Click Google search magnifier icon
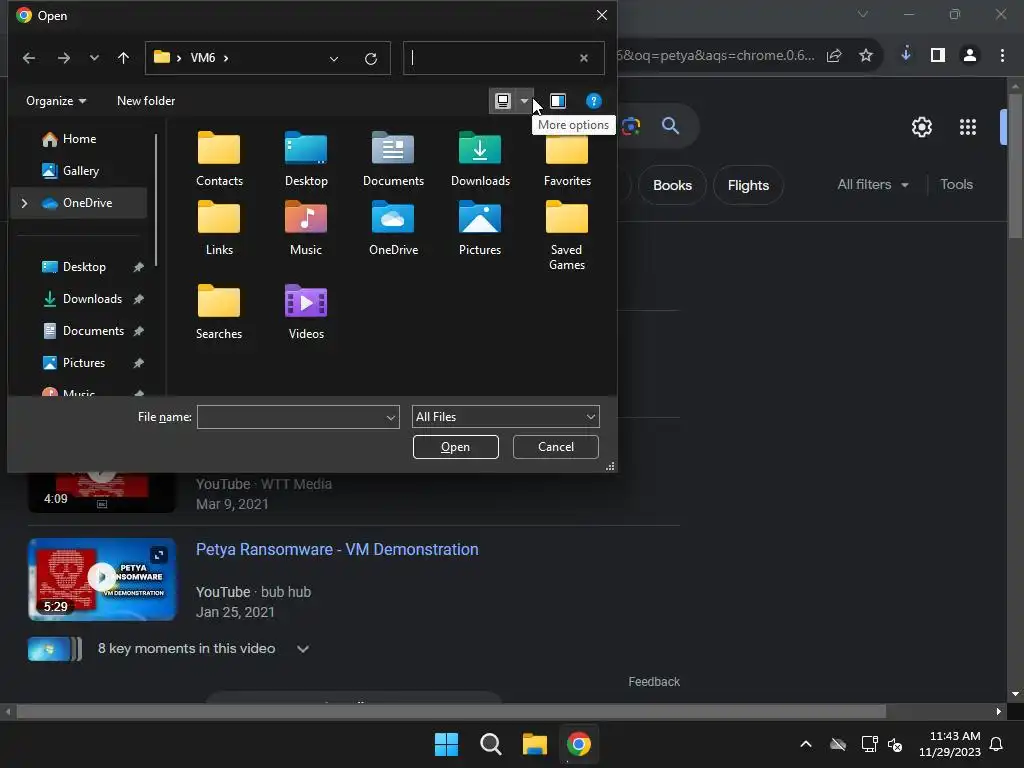This screenshot has width=1024, height=768. 671,125
